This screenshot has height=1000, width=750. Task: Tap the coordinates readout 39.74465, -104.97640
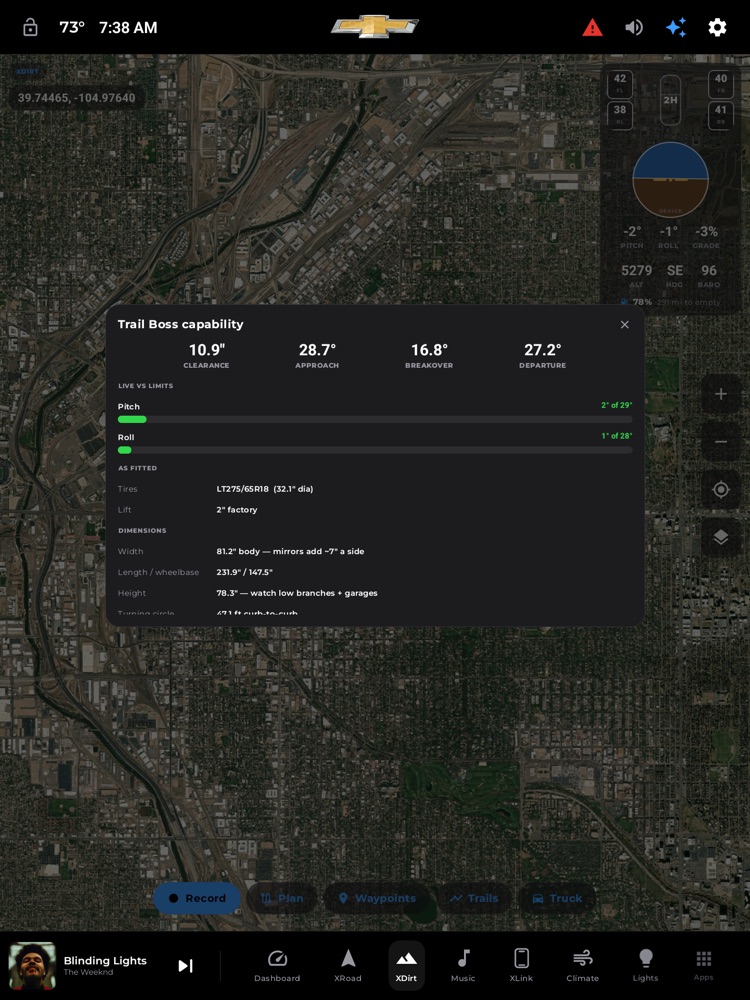(x=77, y=98)
